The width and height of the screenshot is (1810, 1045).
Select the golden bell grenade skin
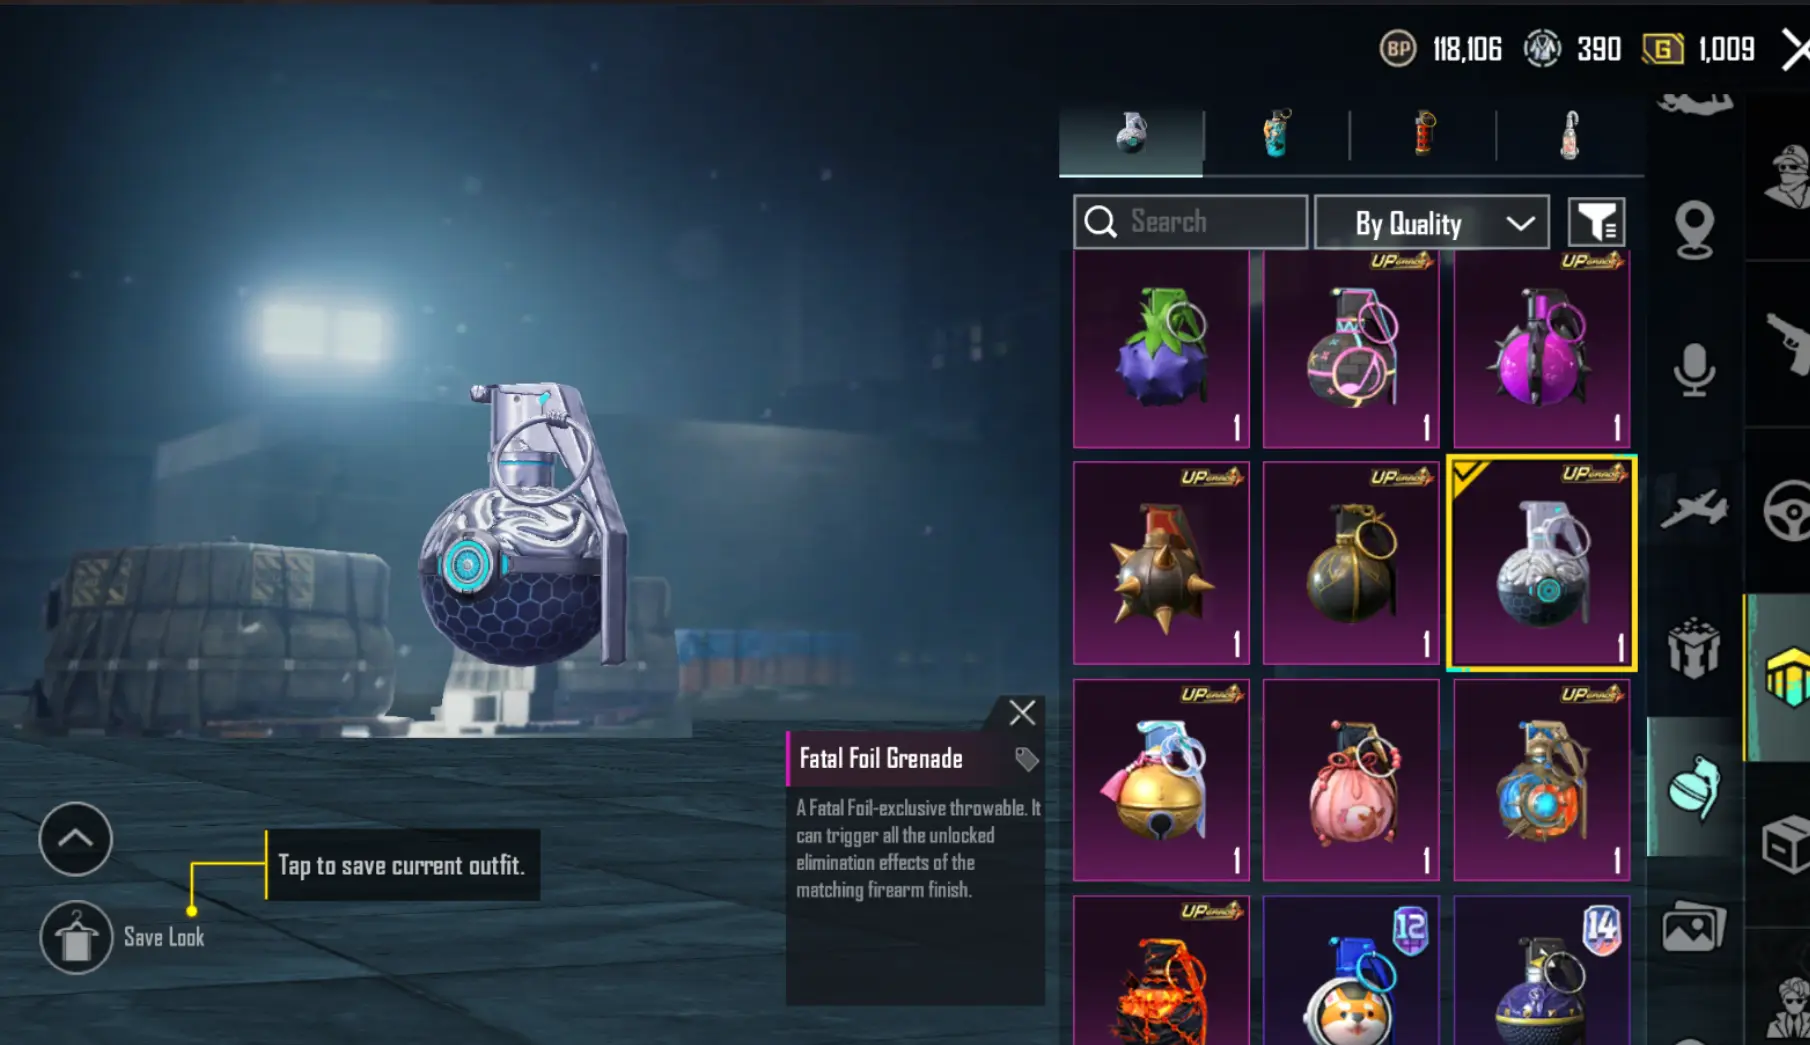1161,780
